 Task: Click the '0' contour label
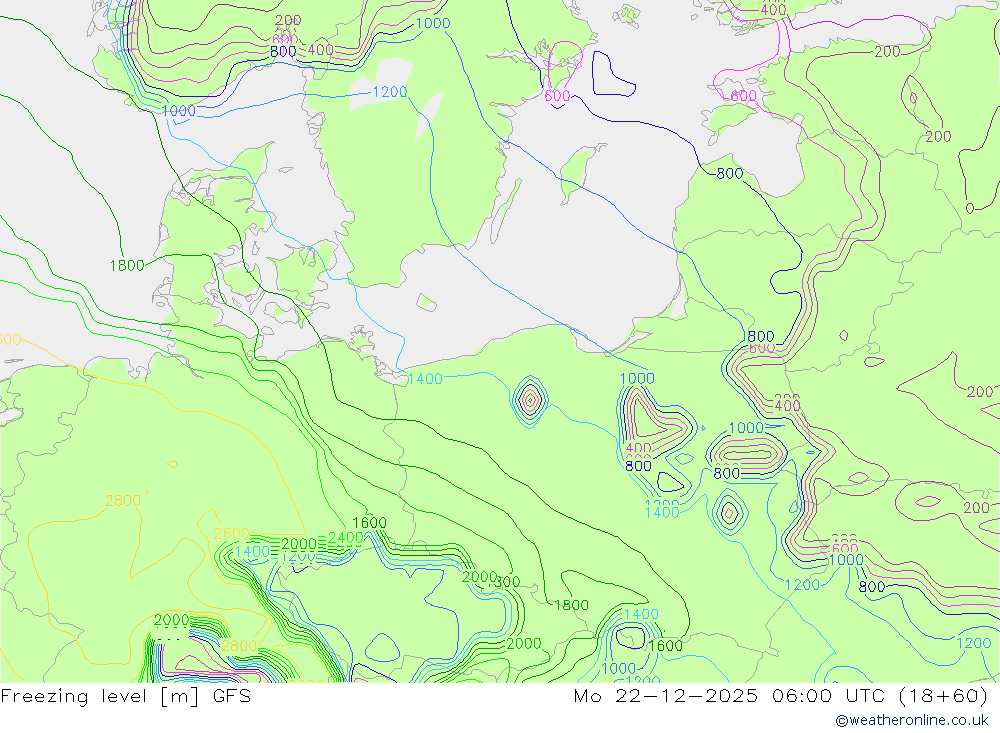point(969,208)
